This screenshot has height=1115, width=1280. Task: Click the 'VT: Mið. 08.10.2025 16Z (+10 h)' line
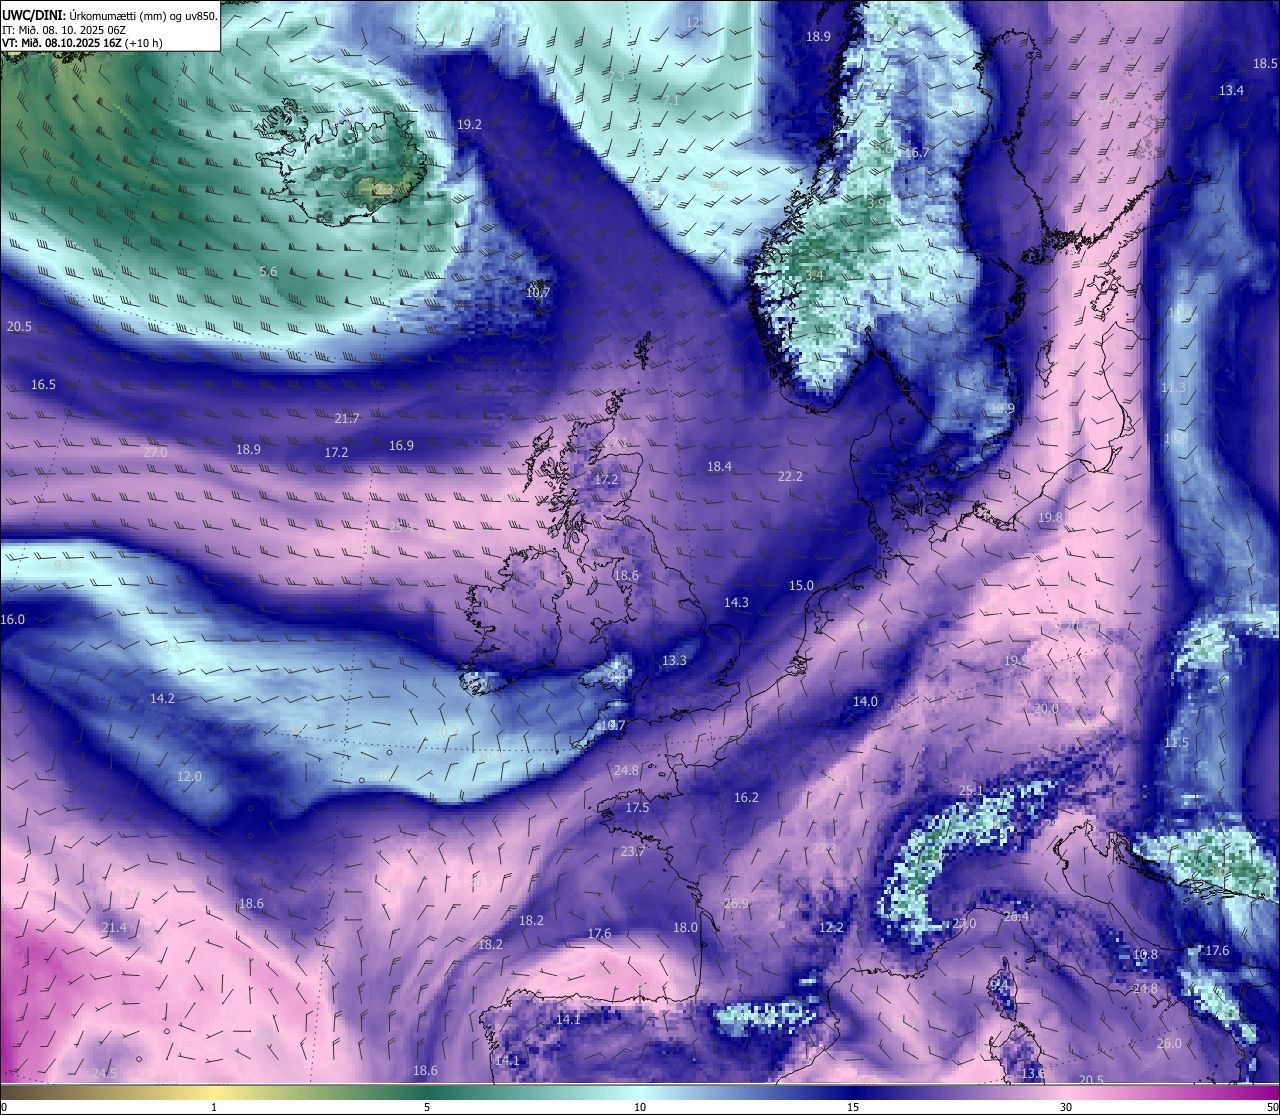coord(82,44)
